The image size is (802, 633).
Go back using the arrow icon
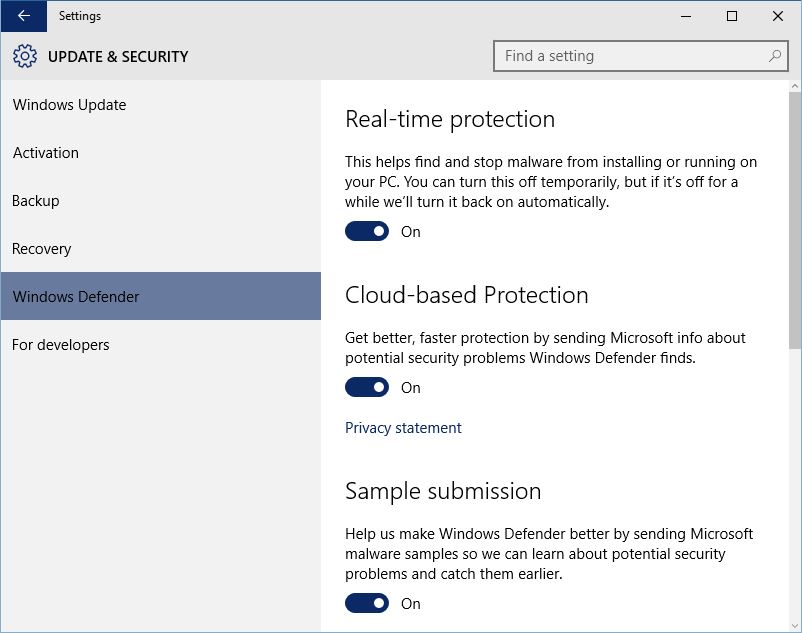click(x=24, y=16)
